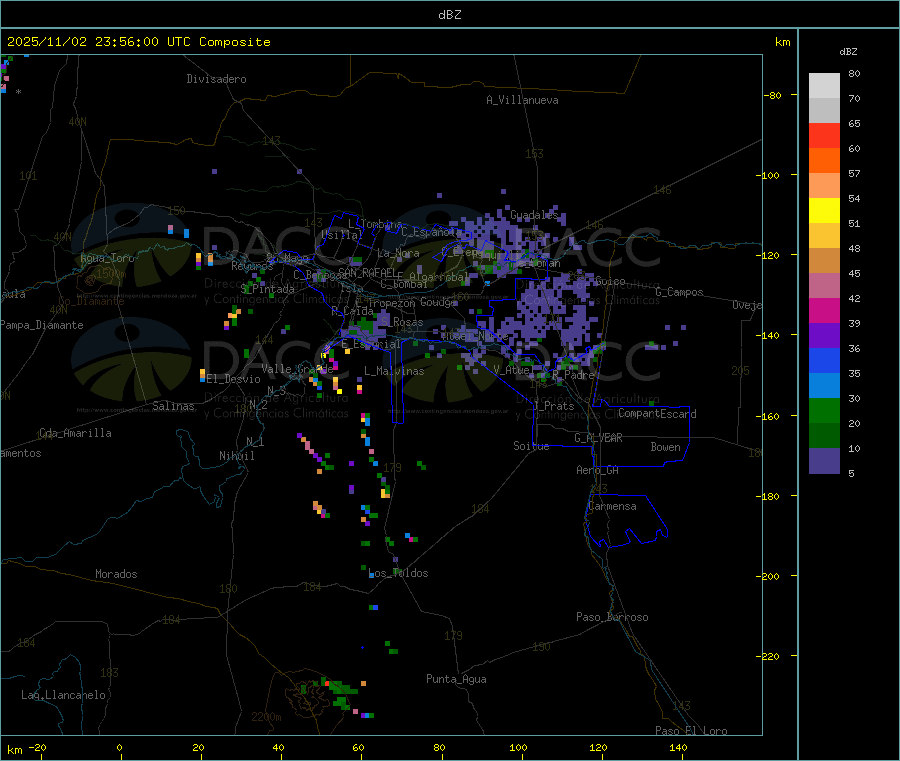900x761 pixels.
Task: Click the Bowen location label
Action: tap(665, 447)
